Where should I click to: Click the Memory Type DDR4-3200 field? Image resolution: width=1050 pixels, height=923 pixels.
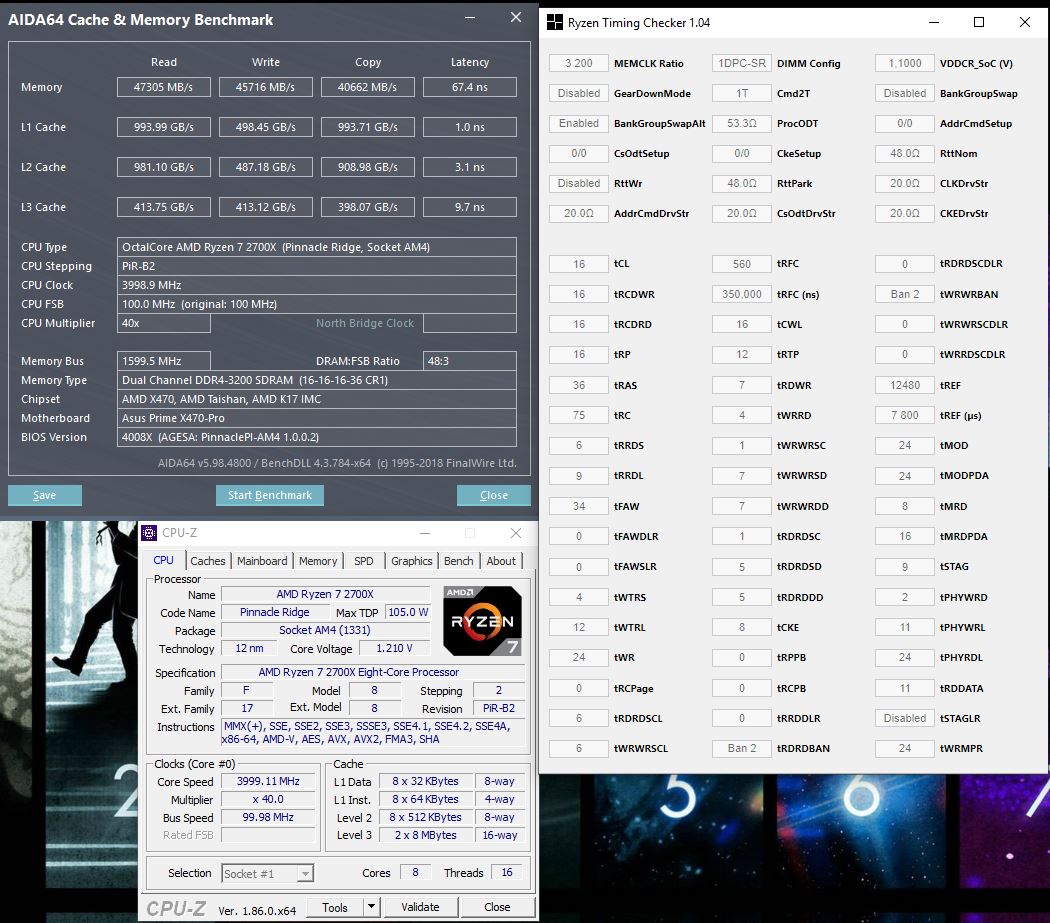tap(317, 380)
